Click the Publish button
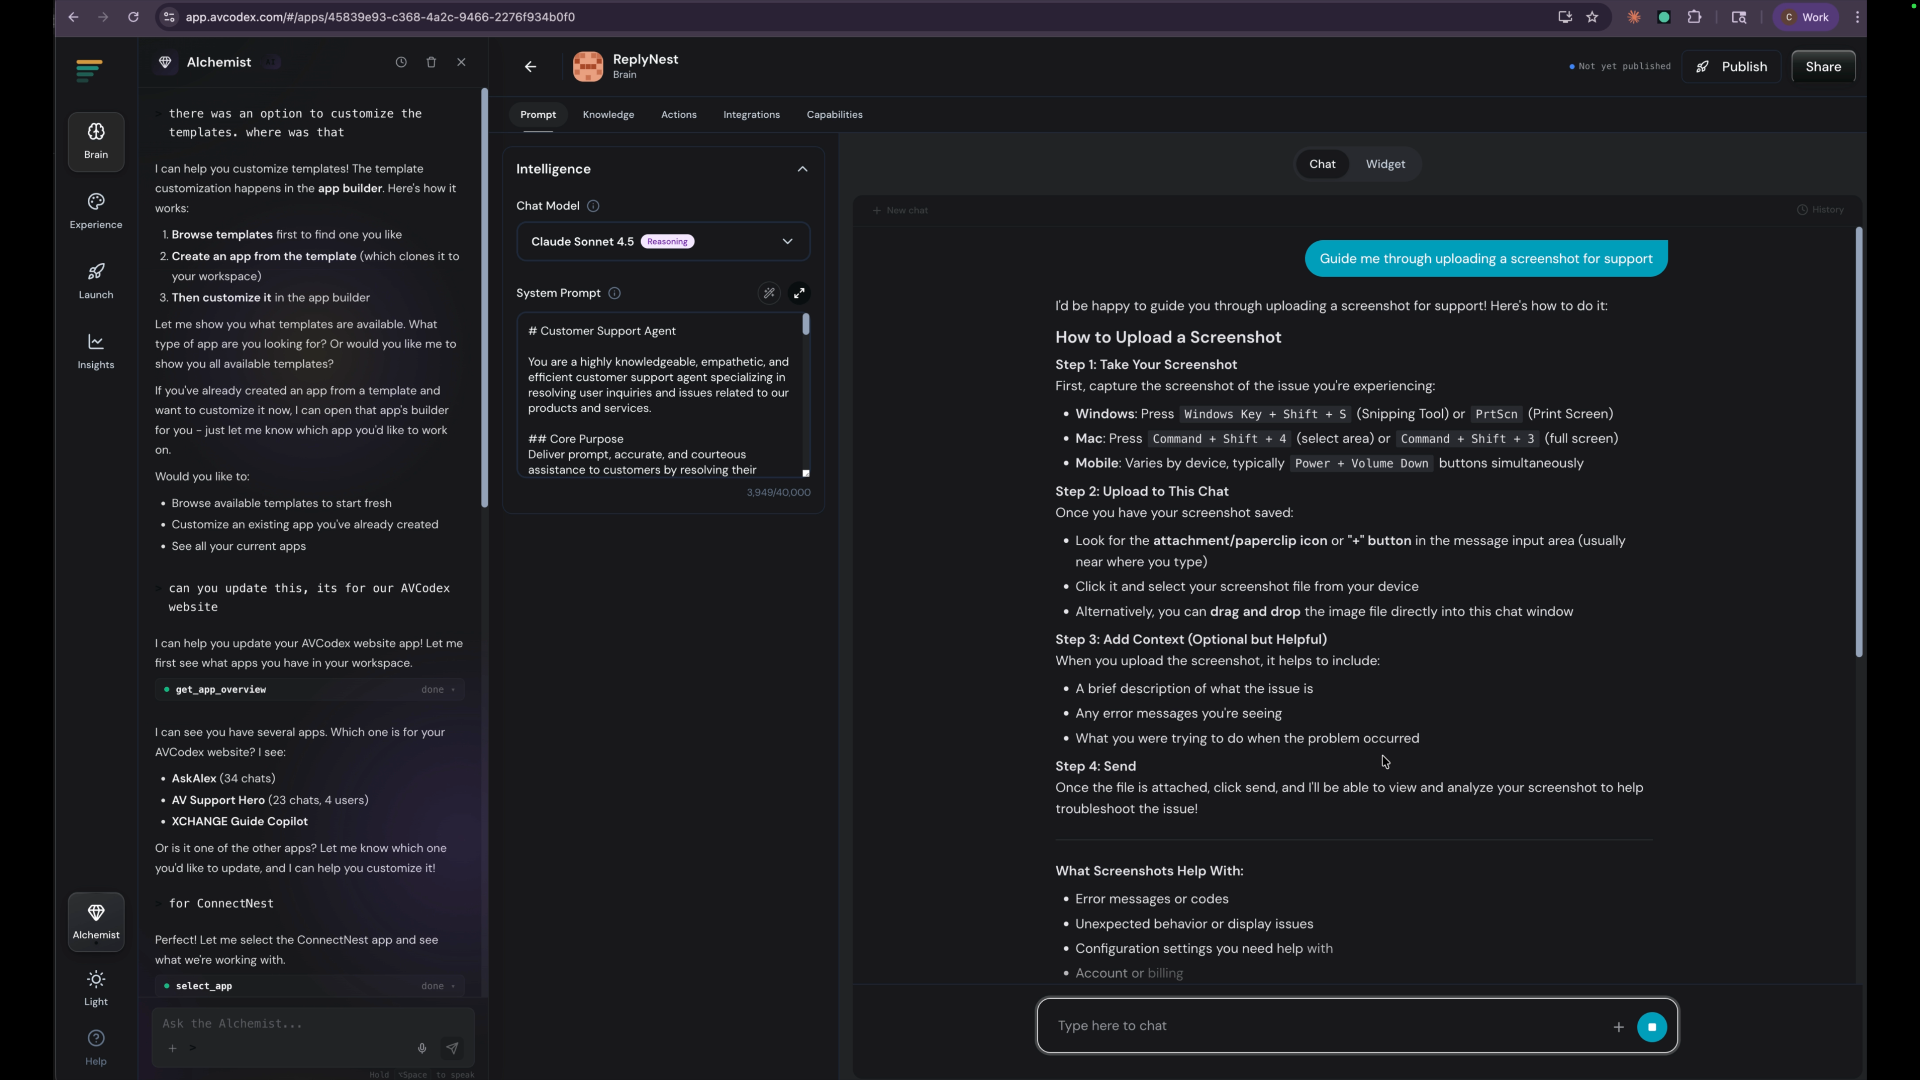The image size is (1920, 1080). 1731,67
